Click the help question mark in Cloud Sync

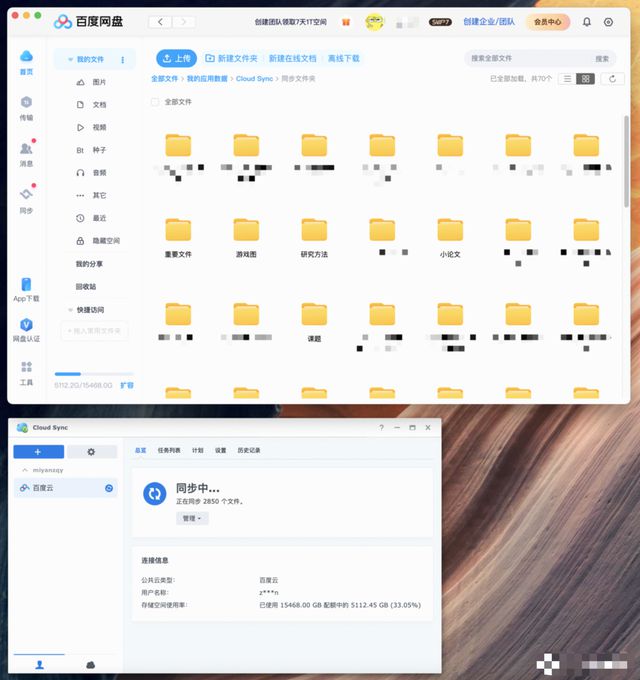(382, 428)
